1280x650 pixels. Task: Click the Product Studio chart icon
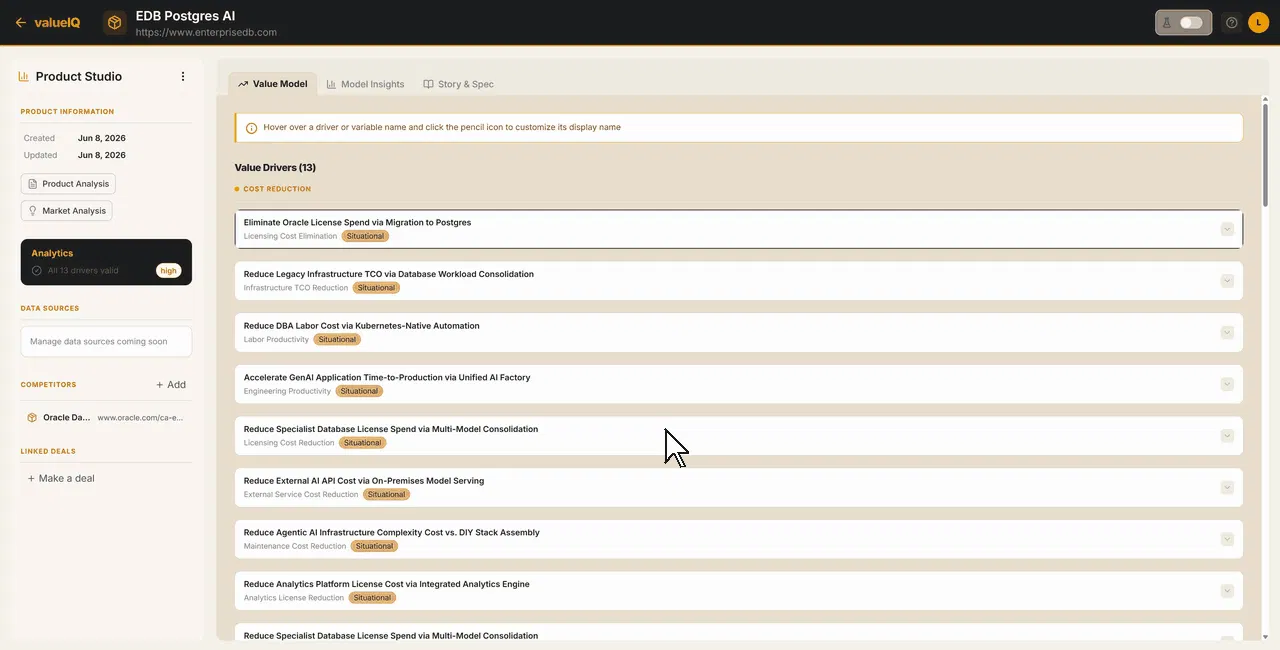[24, 76]
